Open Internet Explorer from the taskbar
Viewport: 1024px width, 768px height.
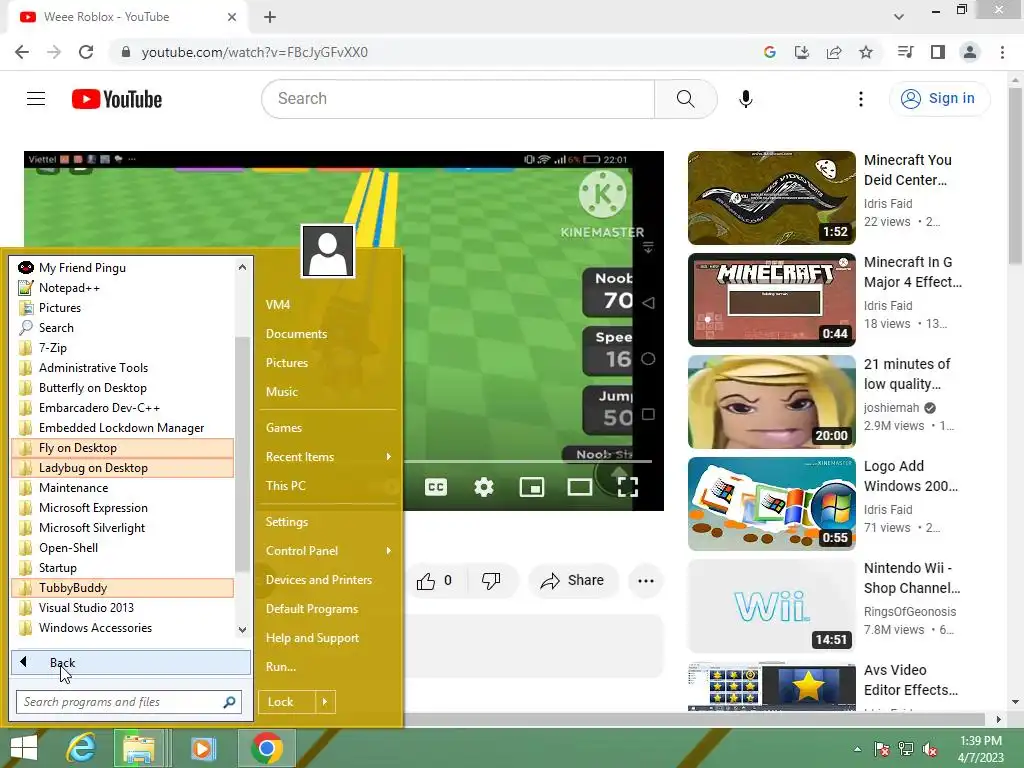click(x=81, y=748)
